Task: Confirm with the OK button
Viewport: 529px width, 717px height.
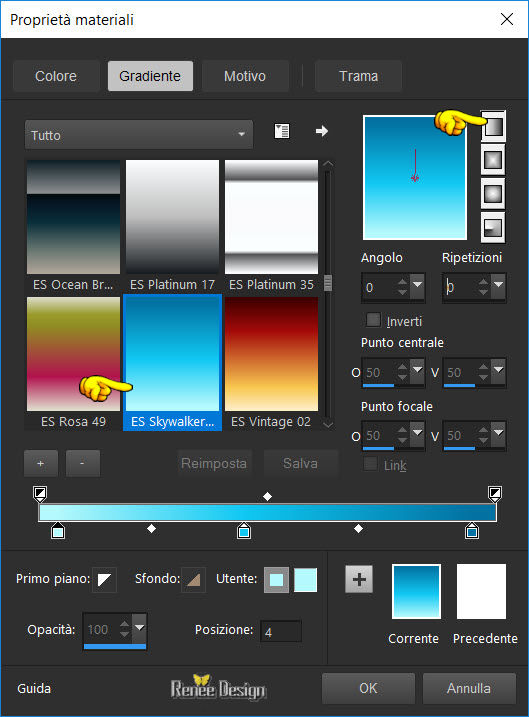Action: 368,688
